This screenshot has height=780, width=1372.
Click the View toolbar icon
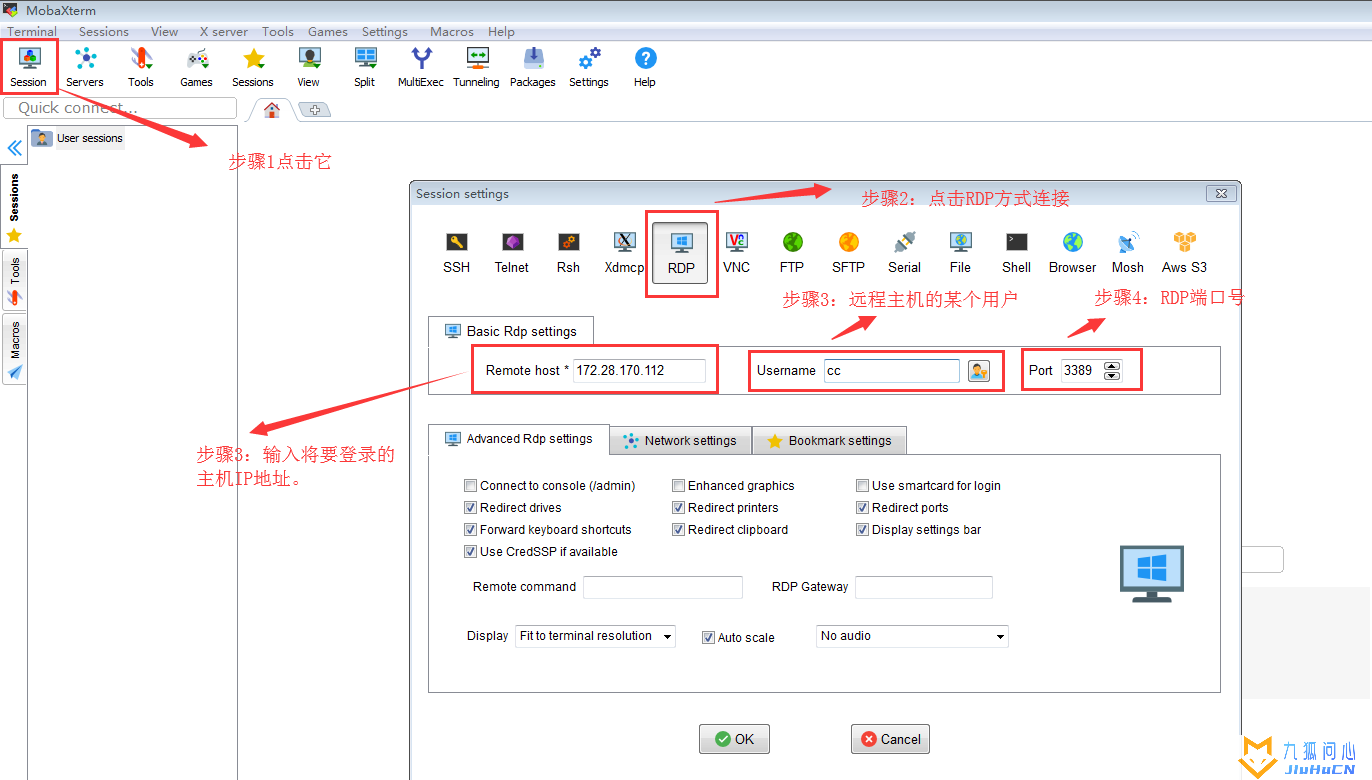(x=309, y=67)
